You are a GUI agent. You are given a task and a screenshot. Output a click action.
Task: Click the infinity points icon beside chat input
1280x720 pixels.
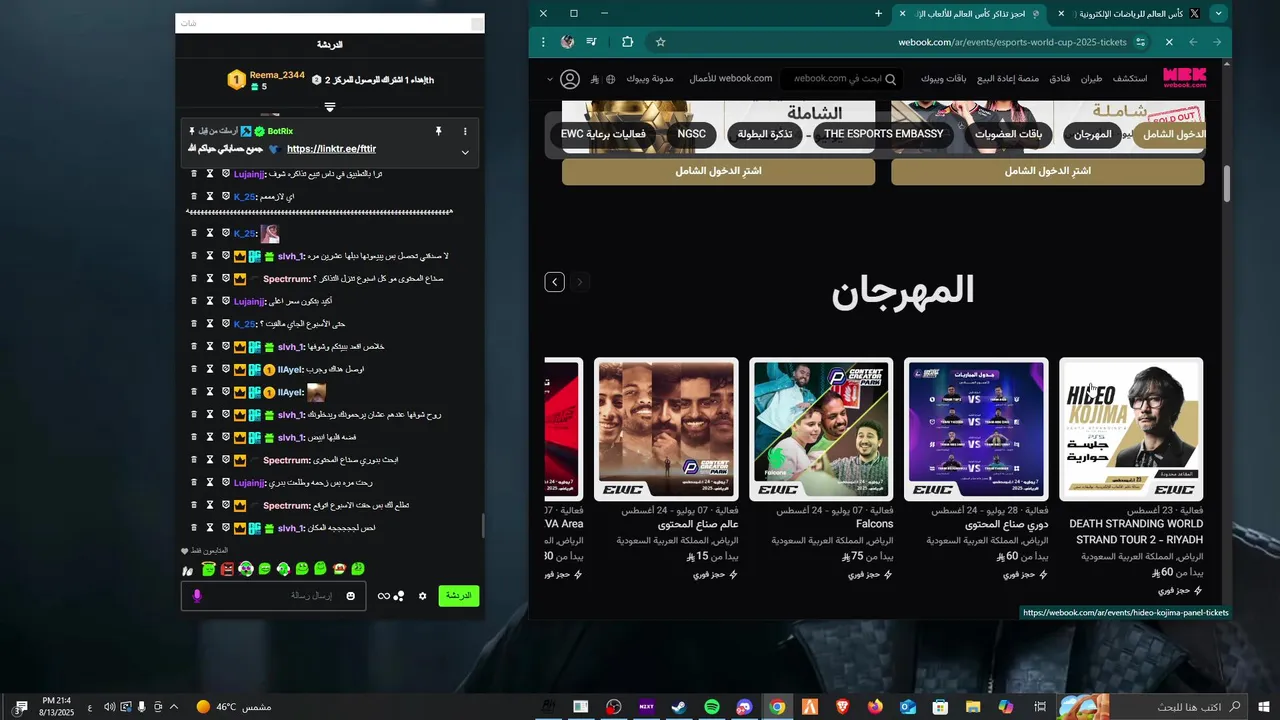pos(384,596)
